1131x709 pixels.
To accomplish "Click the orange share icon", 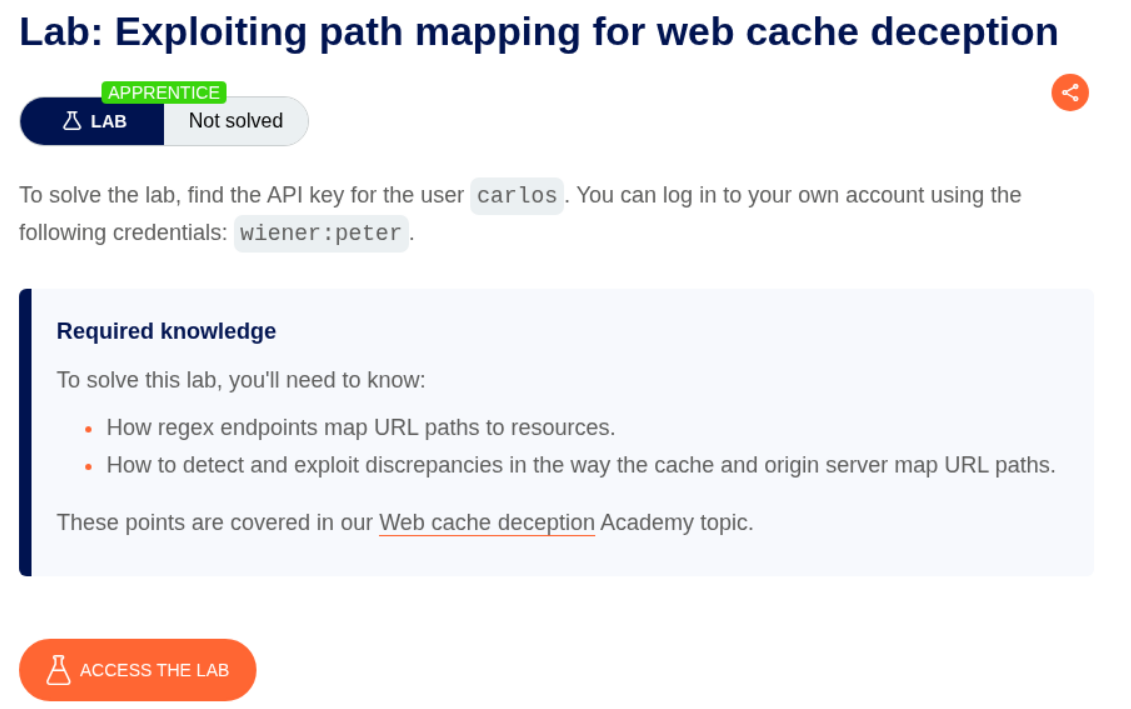I will tap(1069, 93).
